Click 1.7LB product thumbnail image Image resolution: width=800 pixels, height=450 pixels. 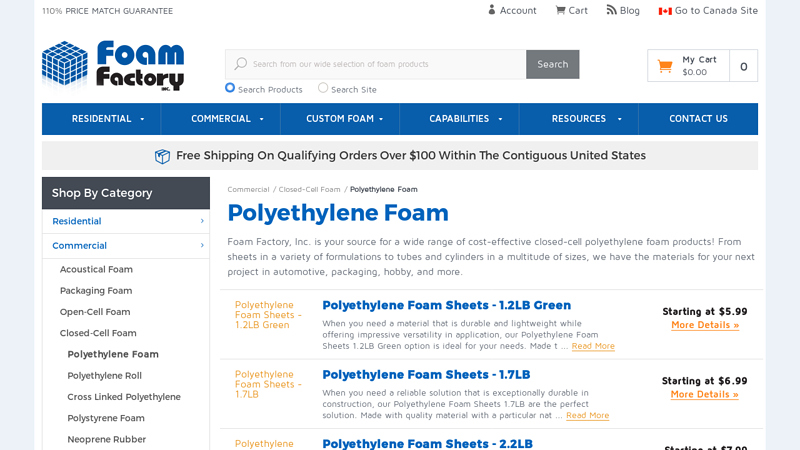pyautogui.click(x=268, y=384)
